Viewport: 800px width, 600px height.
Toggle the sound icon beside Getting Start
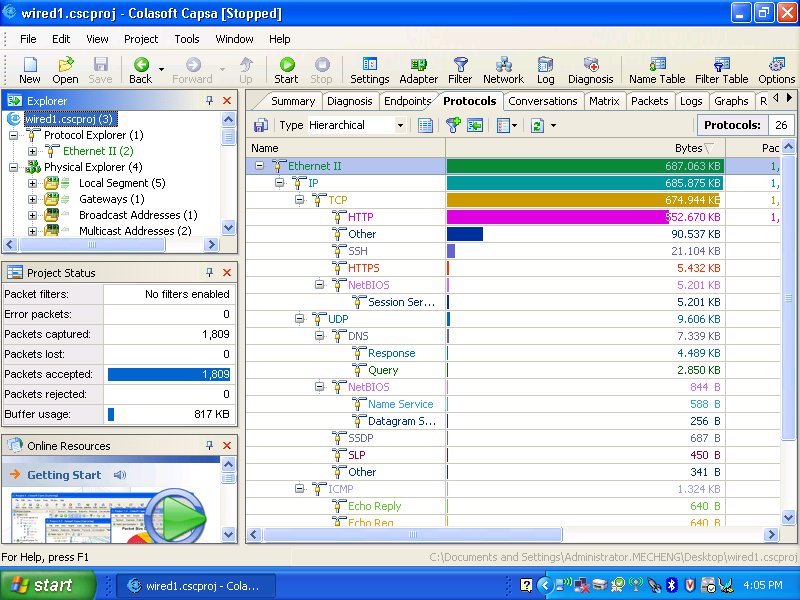(120, 475)
